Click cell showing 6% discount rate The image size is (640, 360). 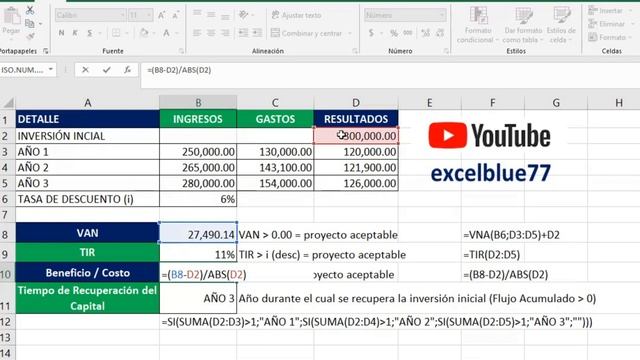(x=198, y=199)
